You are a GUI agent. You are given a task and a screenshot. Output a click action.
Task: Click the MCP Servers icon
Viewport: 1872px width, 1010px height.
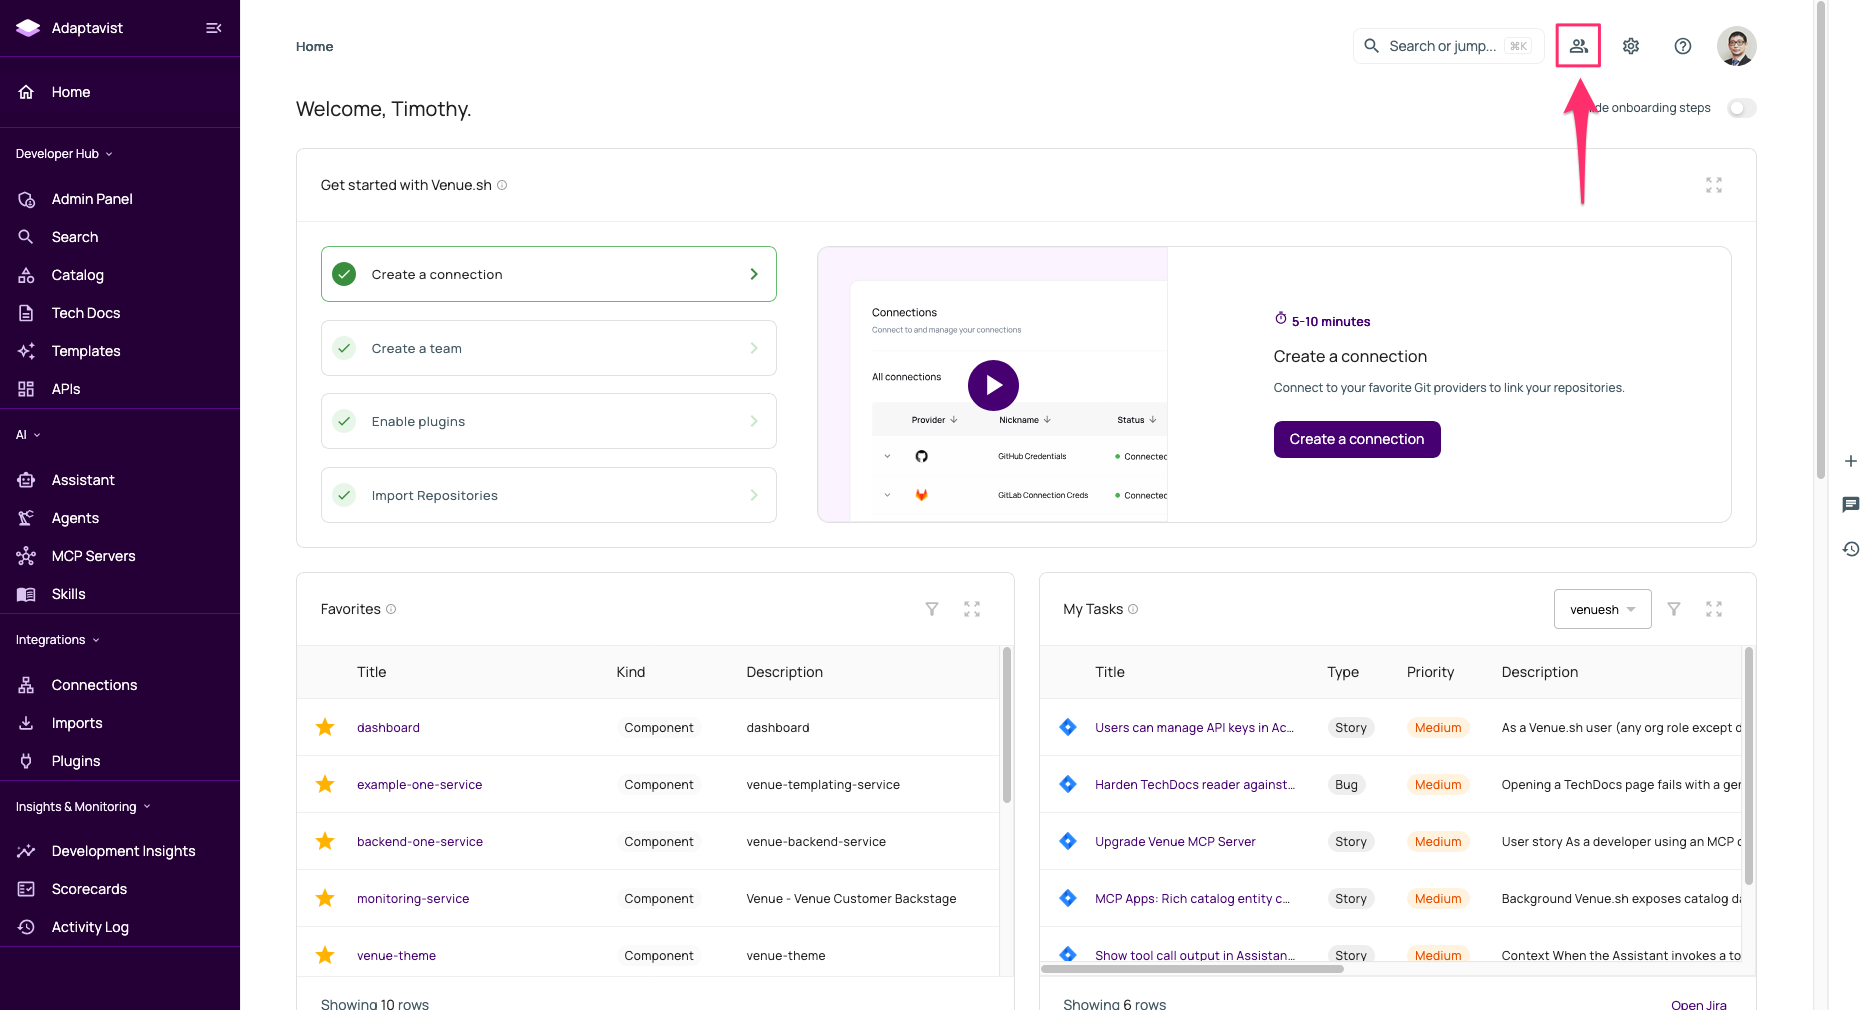(26, 556)
